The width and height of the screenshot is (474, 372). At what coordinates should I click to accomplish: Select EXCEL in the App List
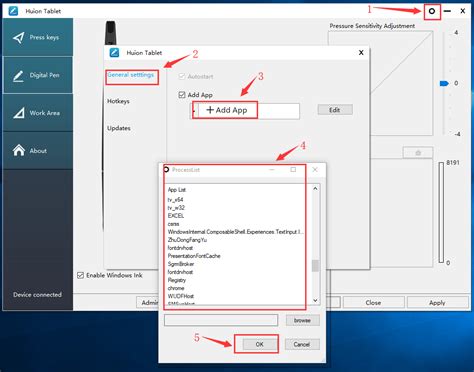click(x=176, y=216)
